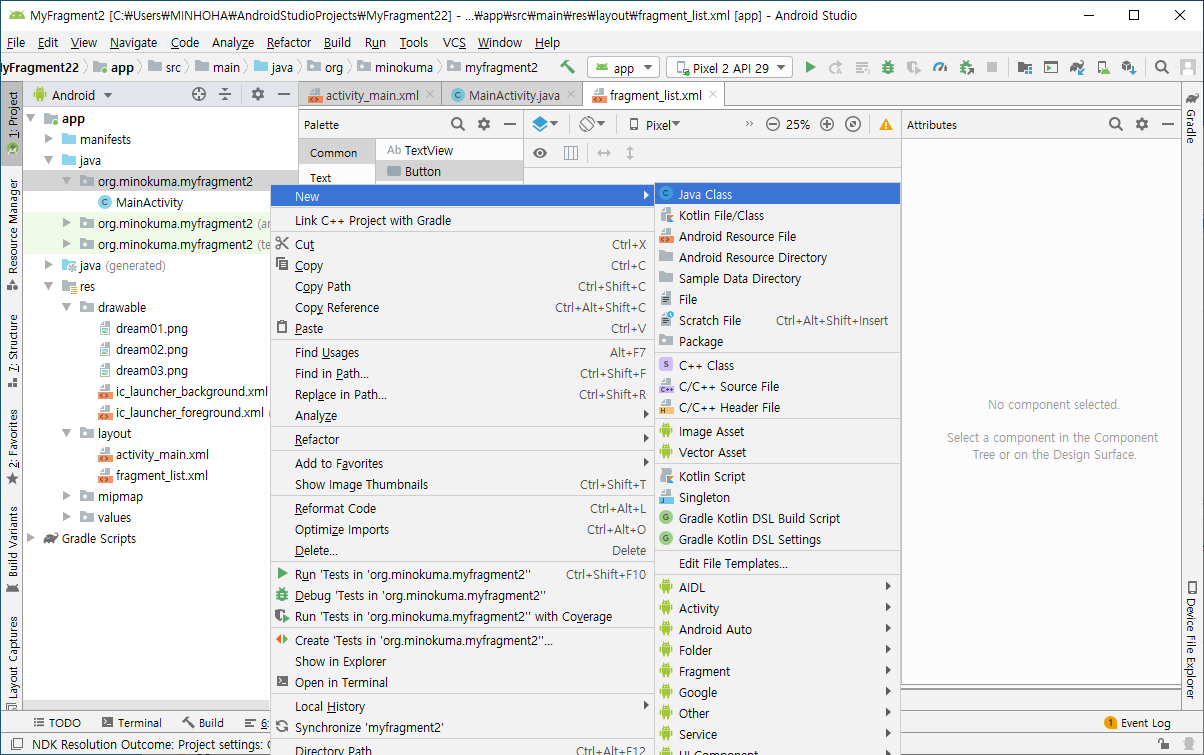The width and height of the screenshot is (1204, 755).
Task: Open SDK Manager icon in the toolbar
Action: pyautogui.click(x=1129, y=67)
